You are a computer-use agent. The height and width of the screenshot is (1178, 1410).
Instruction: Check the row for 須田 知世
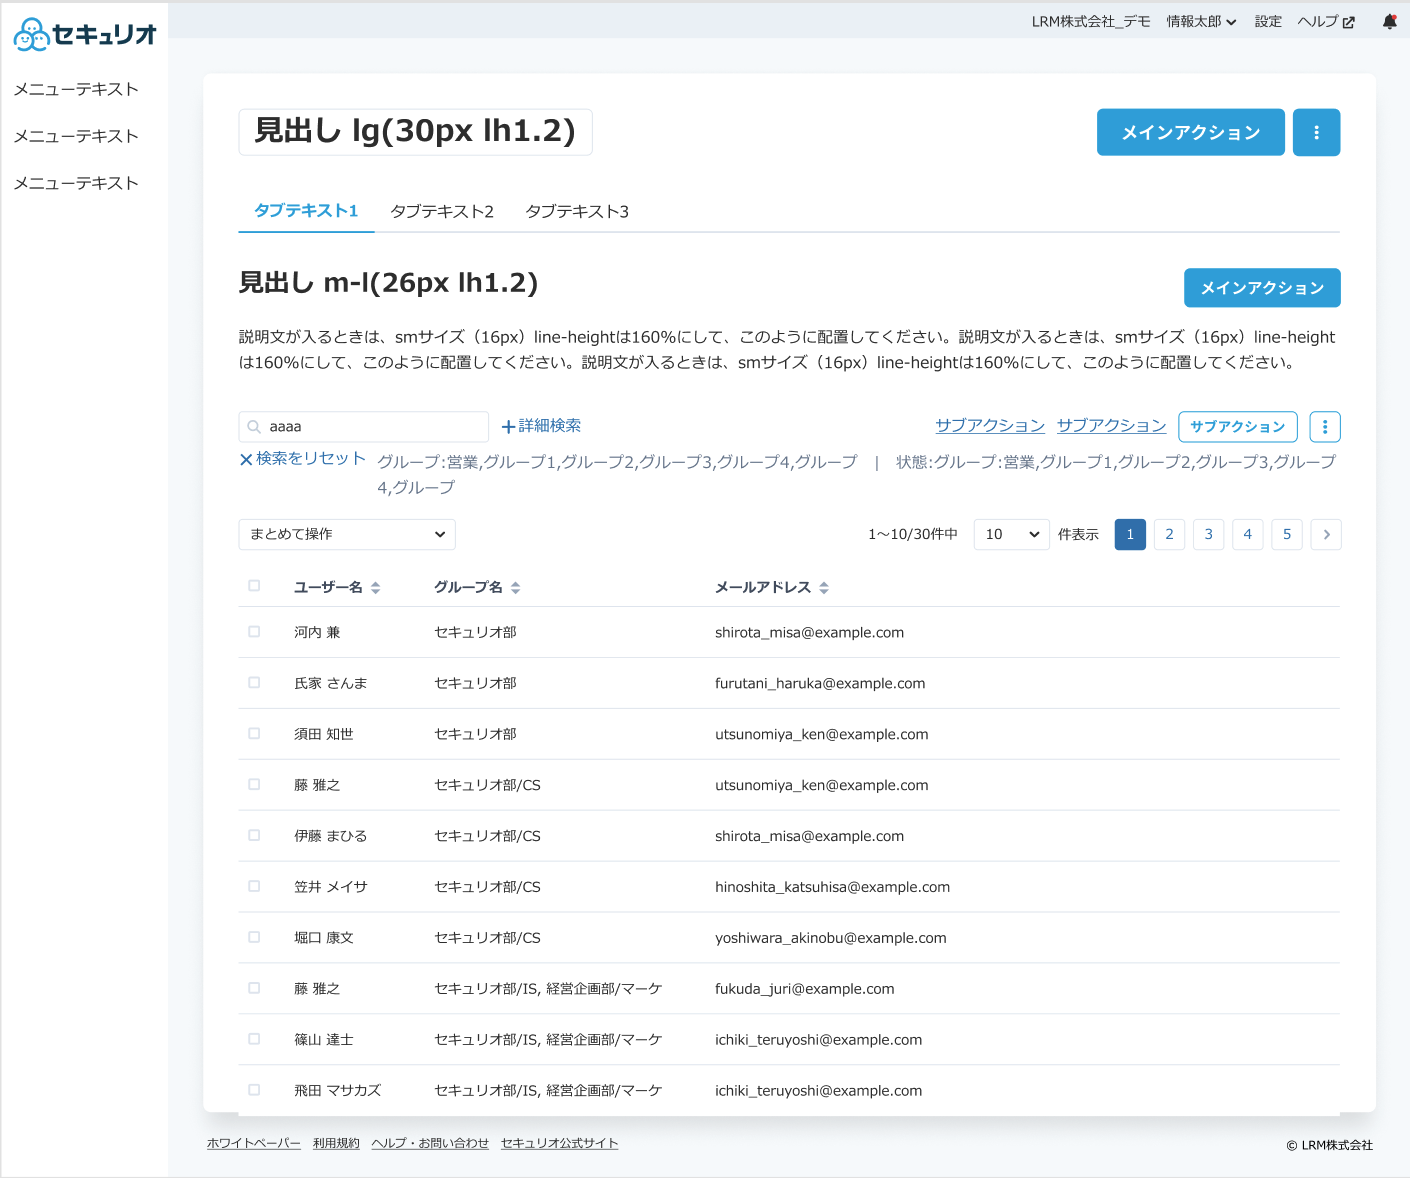click(x=254, y=734)
